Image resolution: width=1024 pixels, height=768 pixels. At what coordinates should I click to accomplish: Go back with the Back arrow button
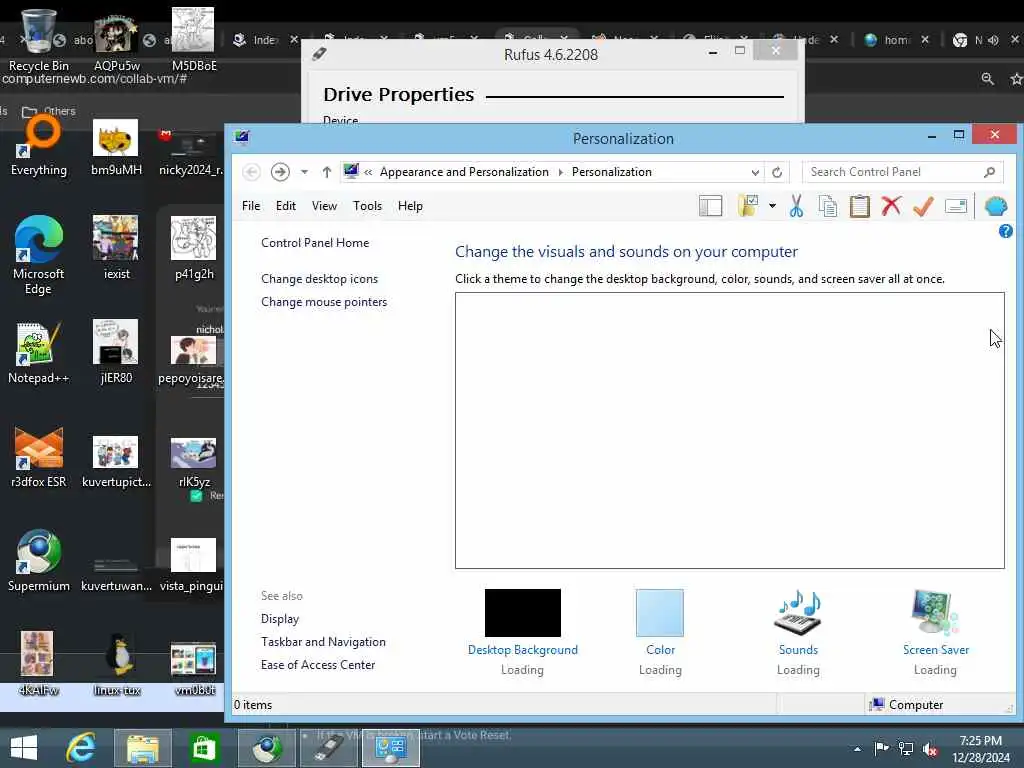251,172
